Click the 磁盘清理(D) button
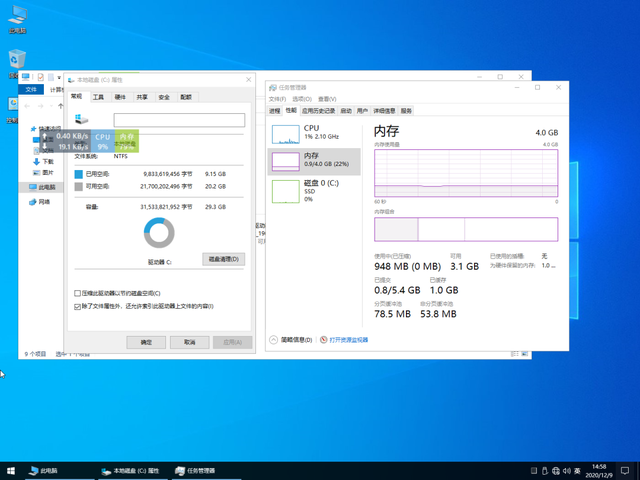 (x=223, y=259)
